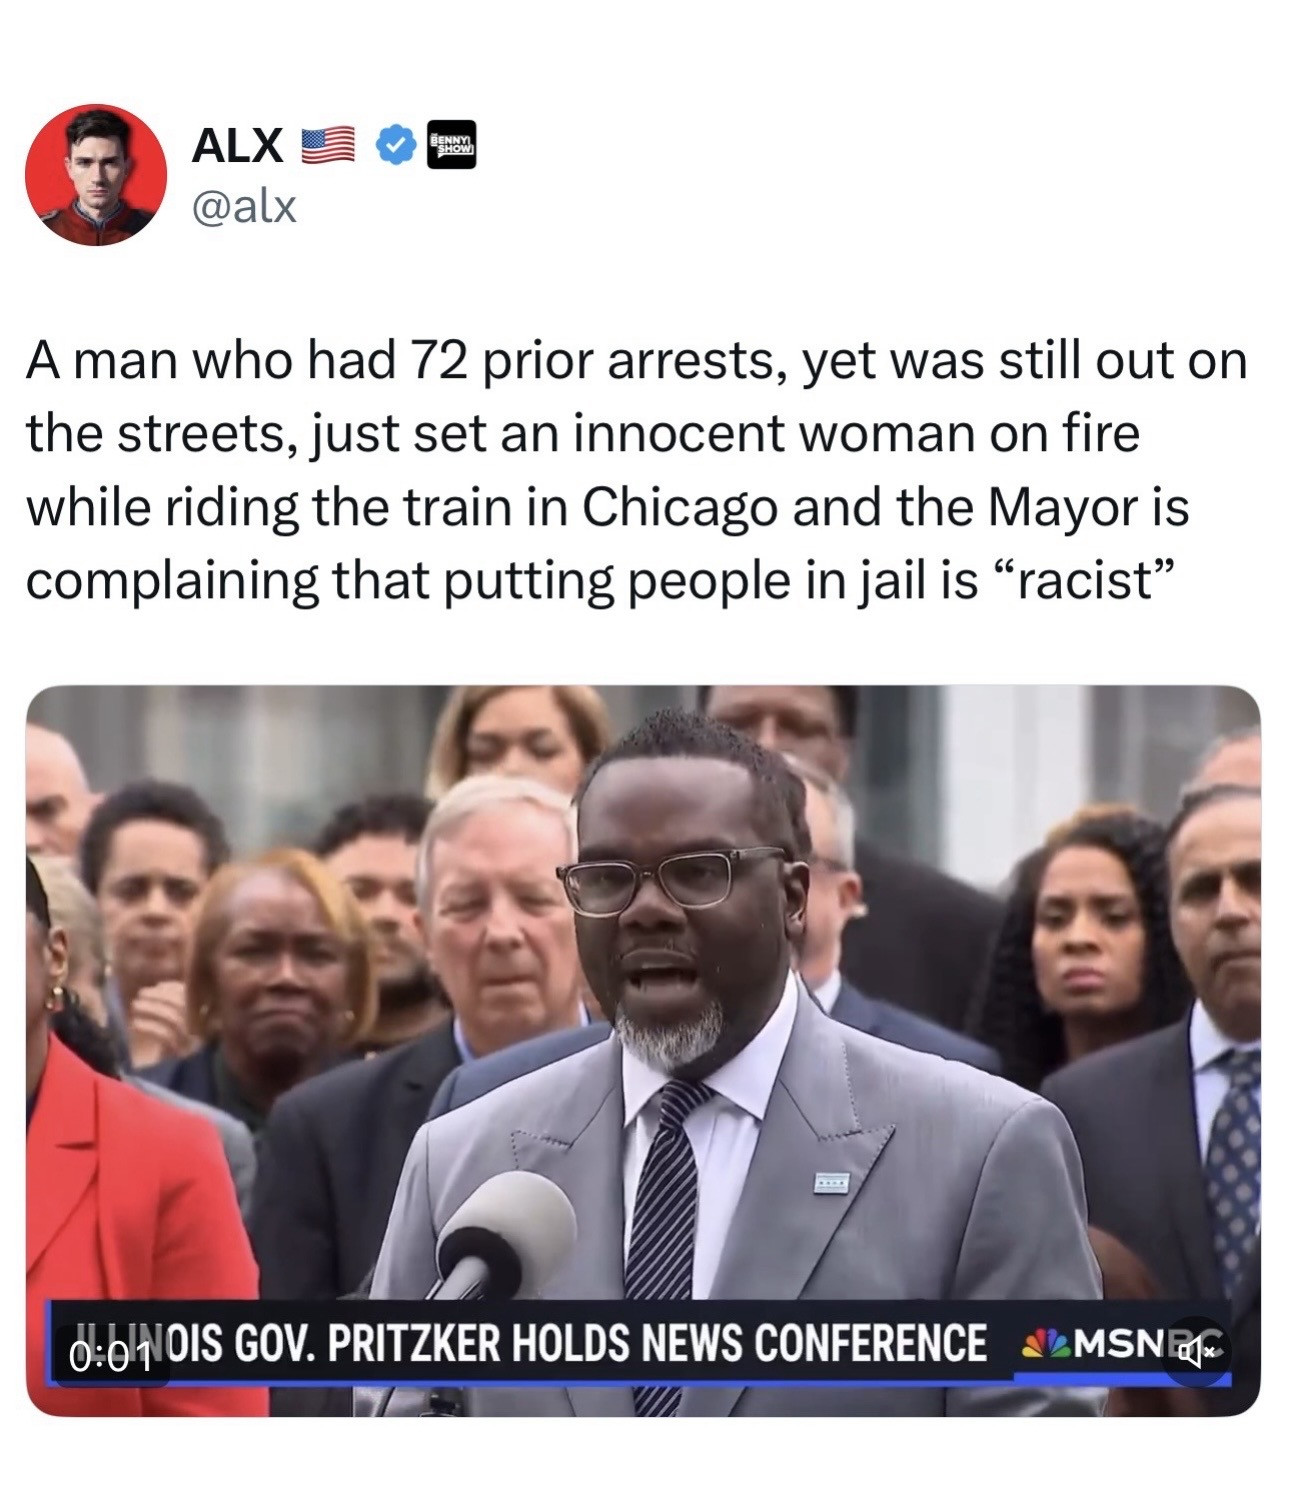Click the lapel pin on the gray suit
Viewport: 1289px width, 1494px height.
(x=830, y=1182)
